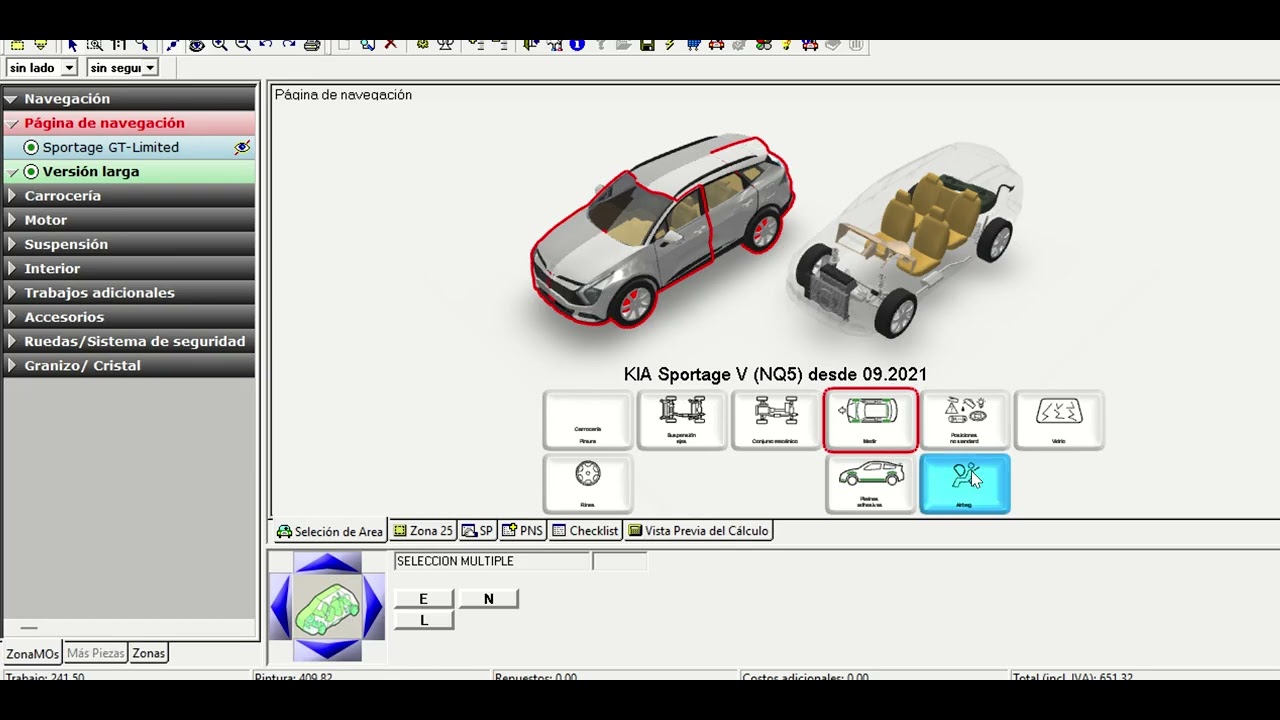Viewport: 1280px width, 720px height.
Task: Click the transparent chassis car image
Action: pyautogui.click(x=905, y=240)
